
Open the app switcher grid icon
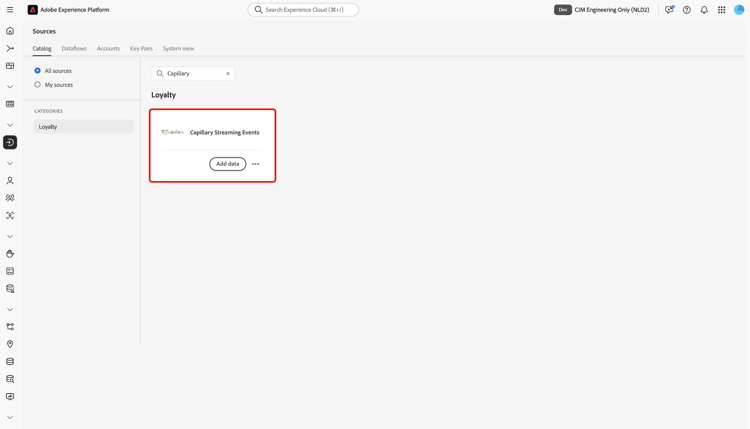click(722, 10)
